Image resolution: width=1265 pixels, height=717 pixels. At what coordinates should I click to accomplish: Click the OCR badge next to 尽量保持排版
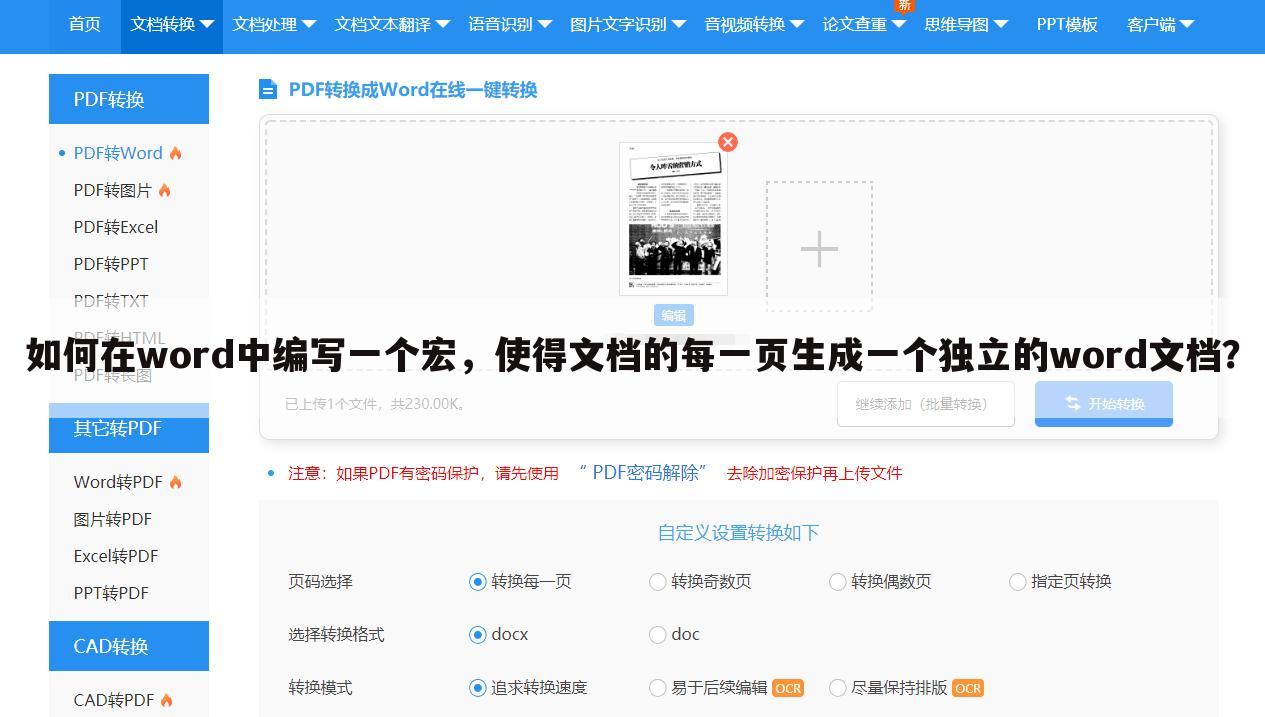(x=967, y=688)
